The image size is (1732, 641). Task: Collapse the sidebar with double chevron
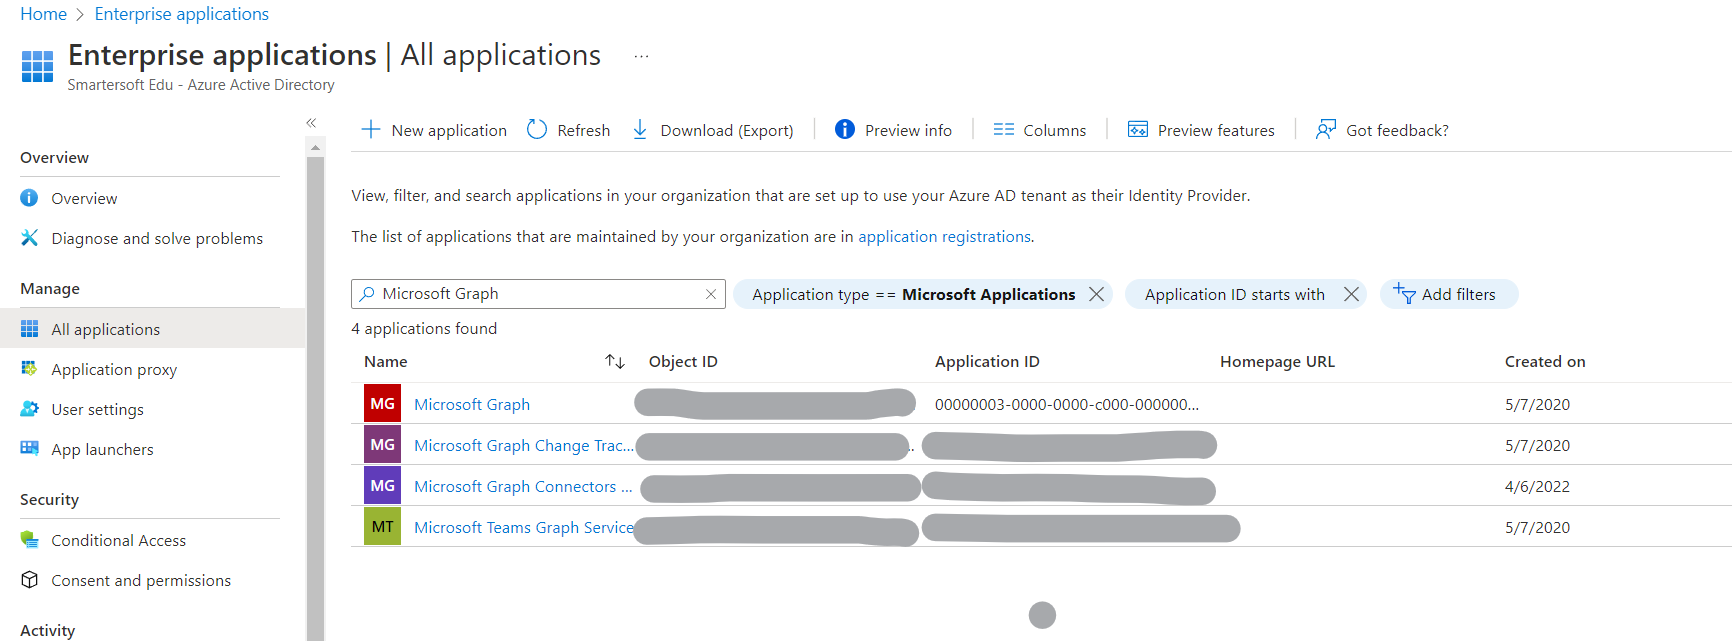point(311,123)
